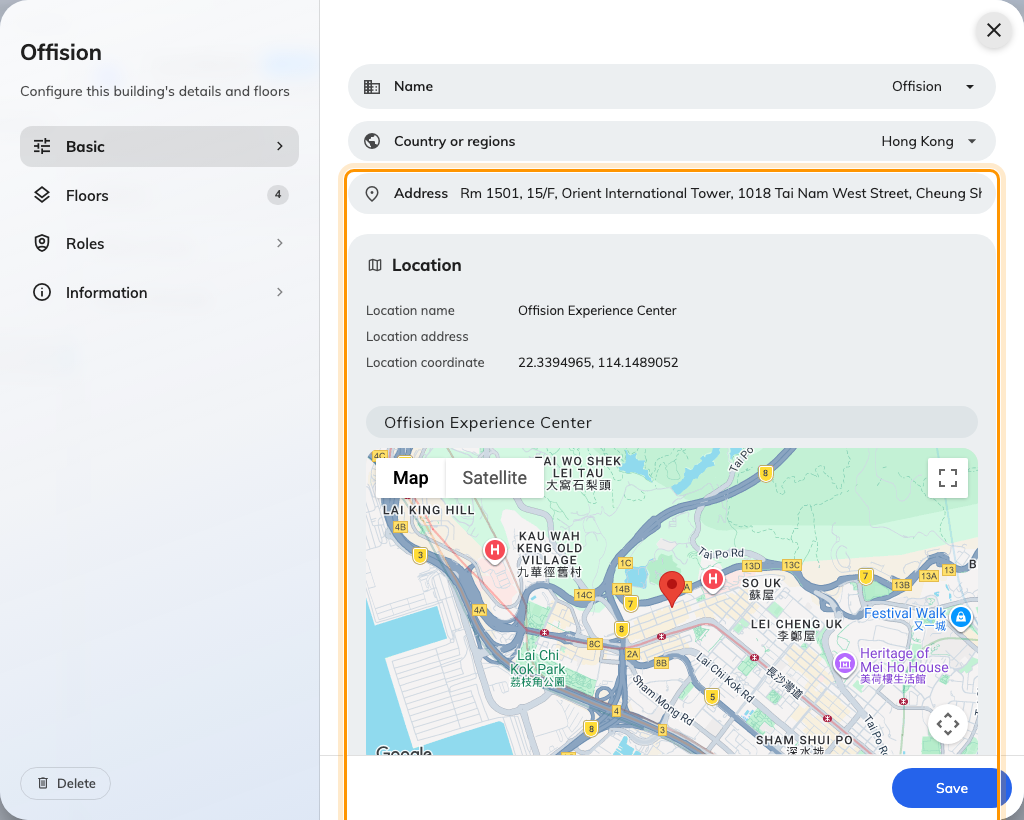Switch the map to Satellite view

click(x=494, y=478)
